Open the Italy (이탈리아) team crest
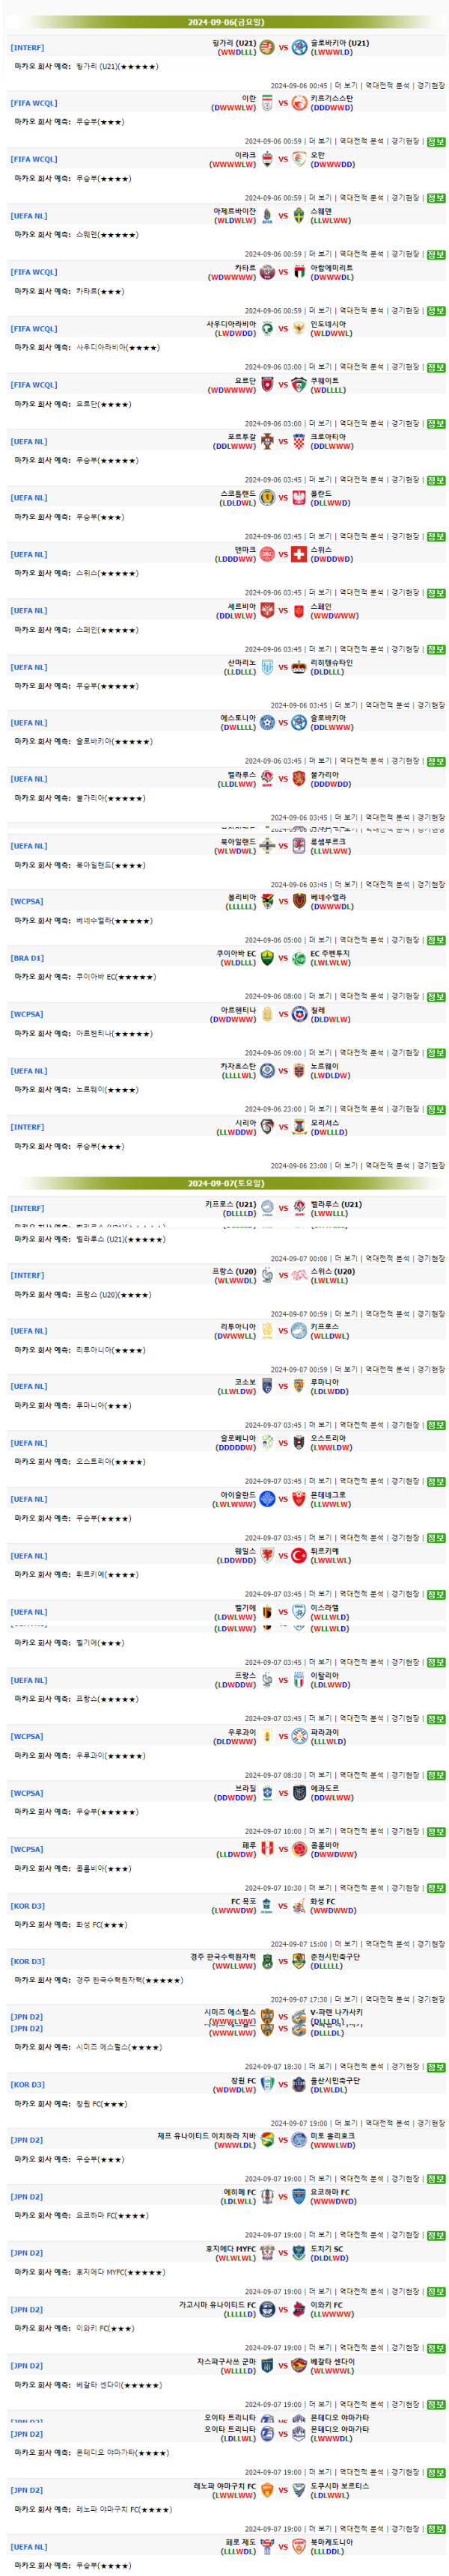 299,1680
